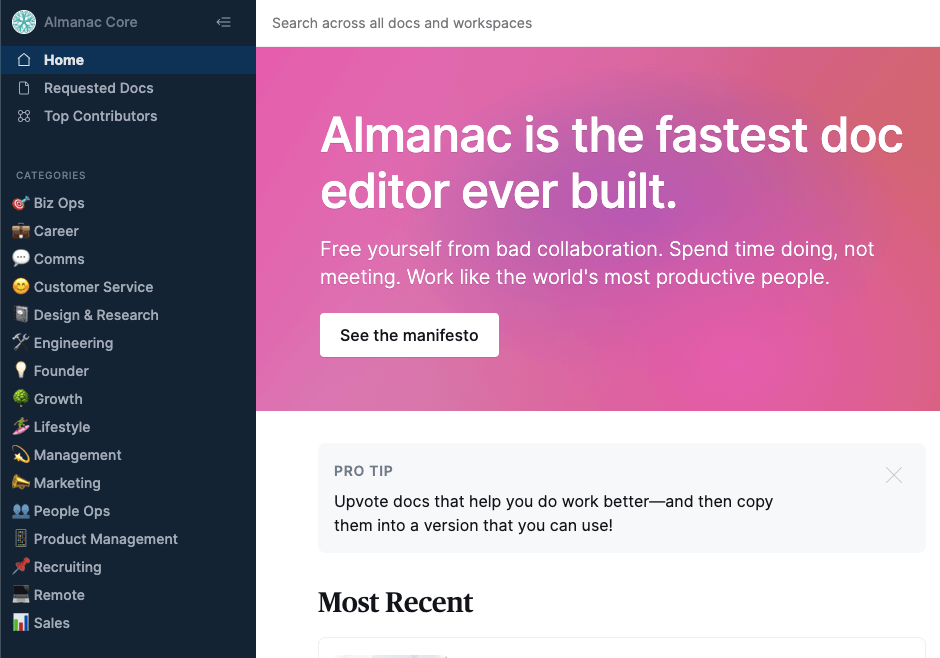Collapse the sidebar with the arrow
The image size is (940, 658).
point(224,22)
